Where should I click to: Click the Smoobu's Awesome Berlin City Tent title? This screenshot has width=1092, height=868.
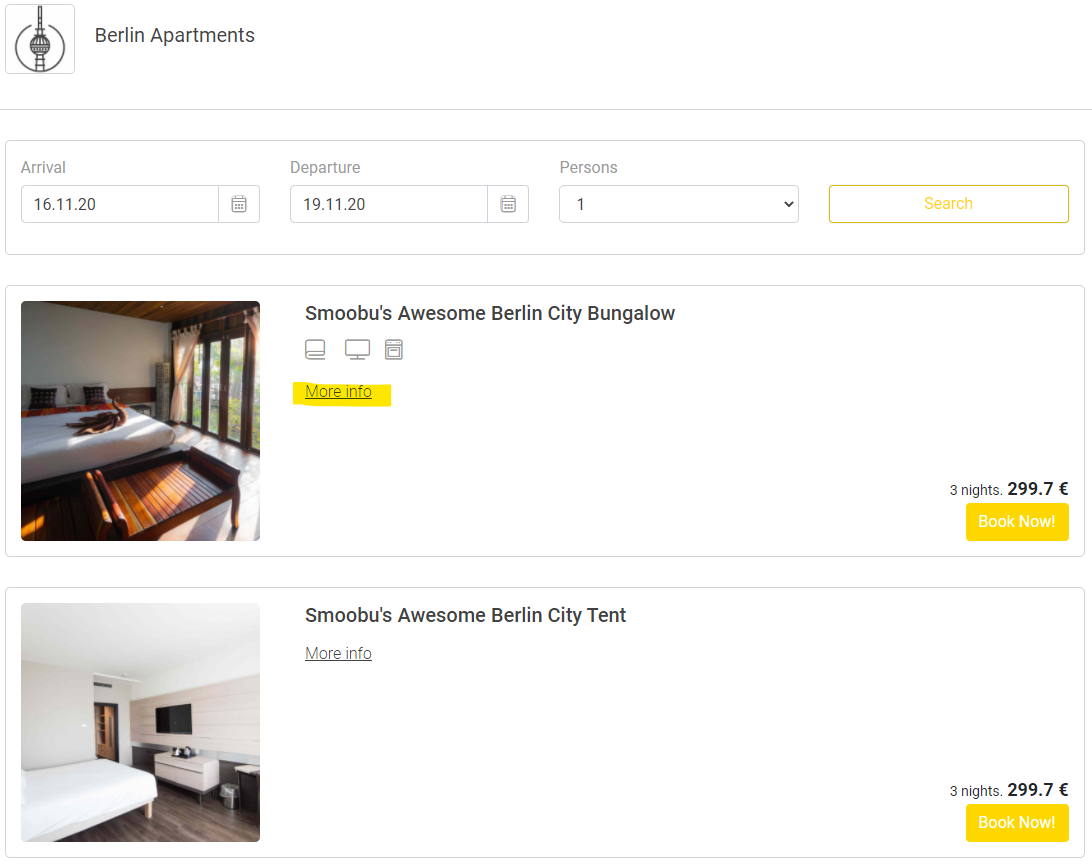(465, 615)
